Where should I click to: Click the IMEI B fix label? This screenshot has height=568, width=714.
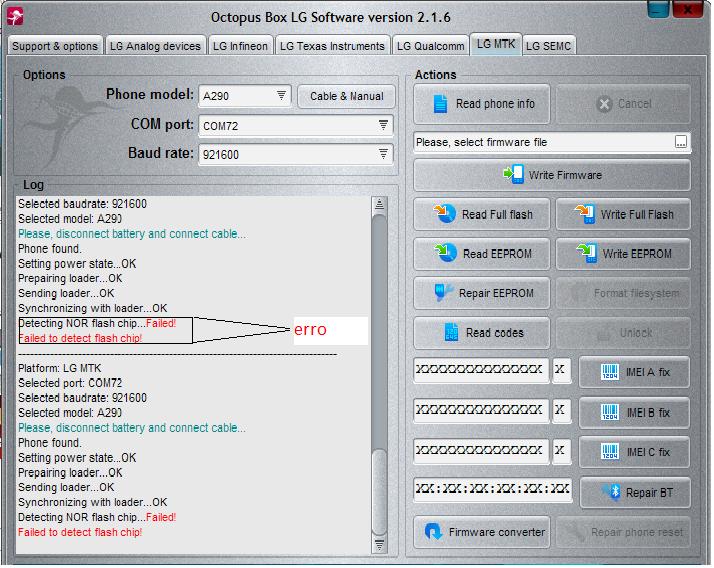coord(648,412)
